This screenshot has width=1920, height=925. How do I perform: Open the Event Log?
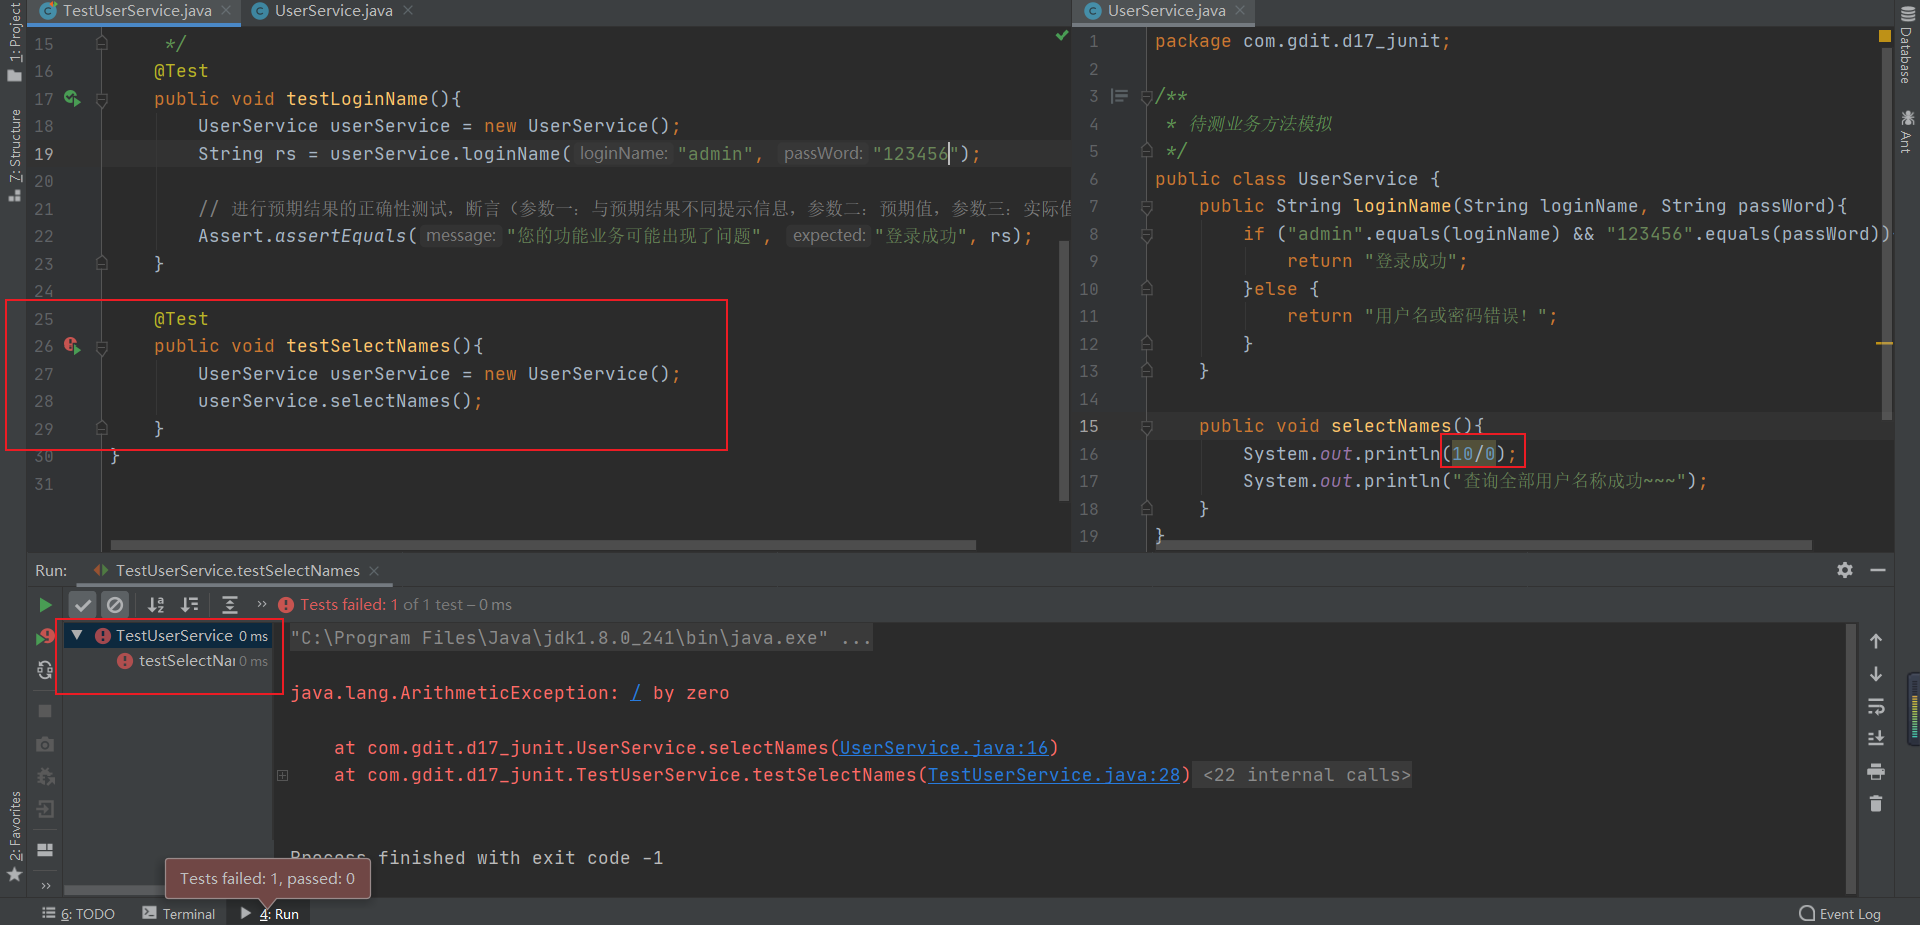coord(1849,913)
